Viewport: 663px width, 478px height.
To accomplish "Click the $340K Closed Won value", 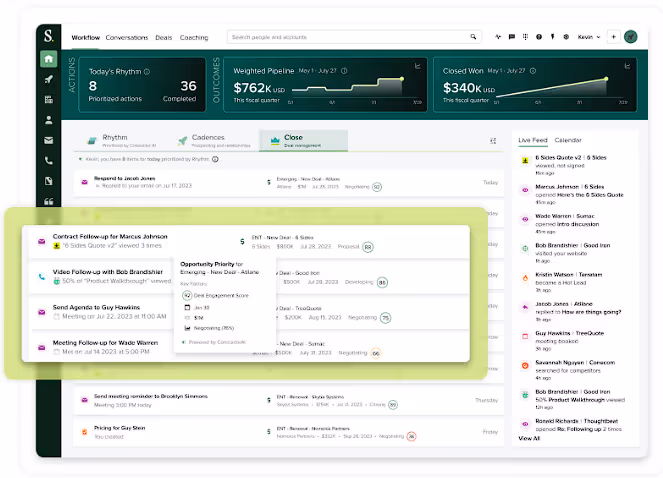I will pos(468,88).
